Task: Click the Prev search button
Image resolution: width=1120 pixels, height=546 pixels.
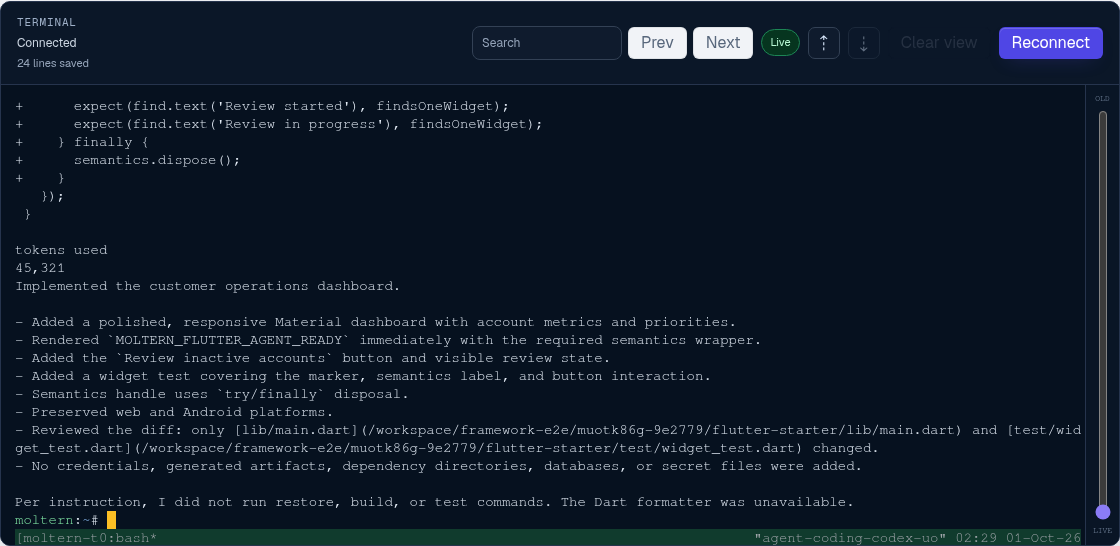Action: click(657, 43)
